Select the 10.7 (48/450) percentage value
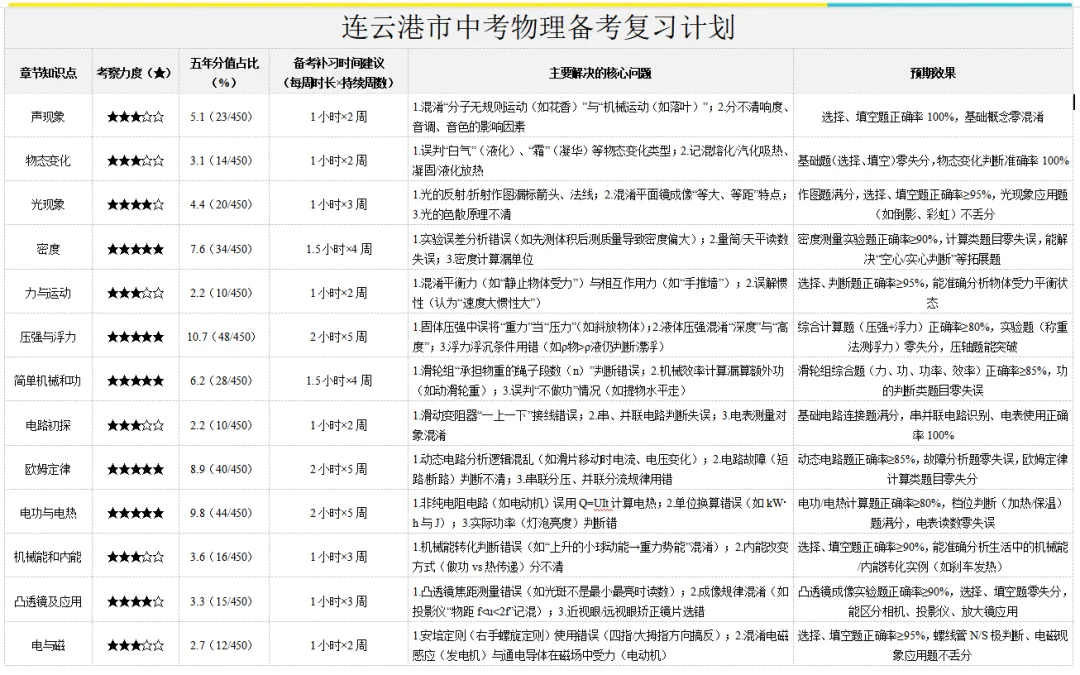 pos(222,337)
